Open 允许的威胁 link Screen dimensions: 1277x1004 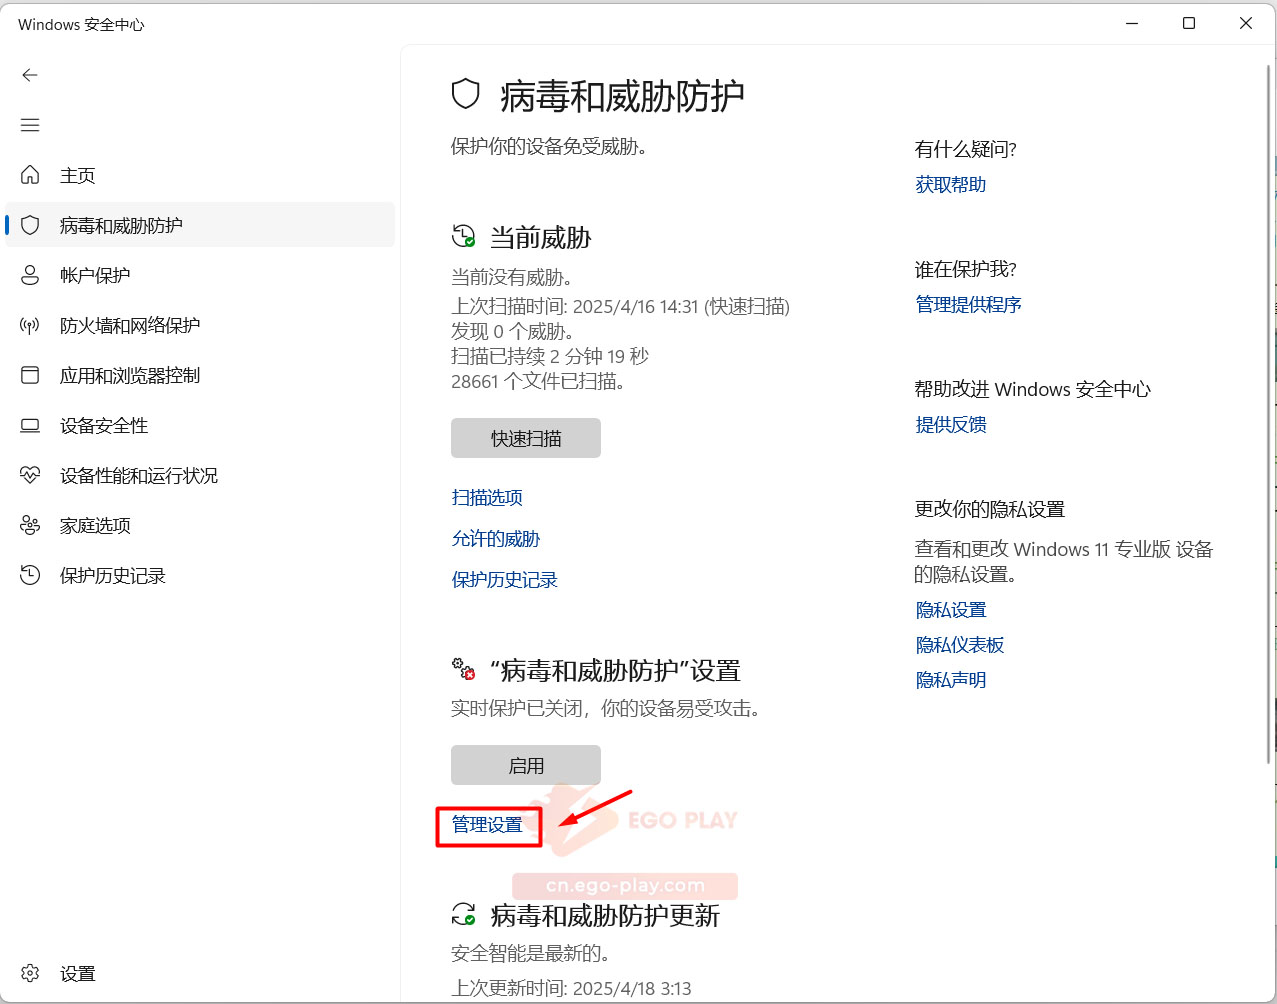496,538
